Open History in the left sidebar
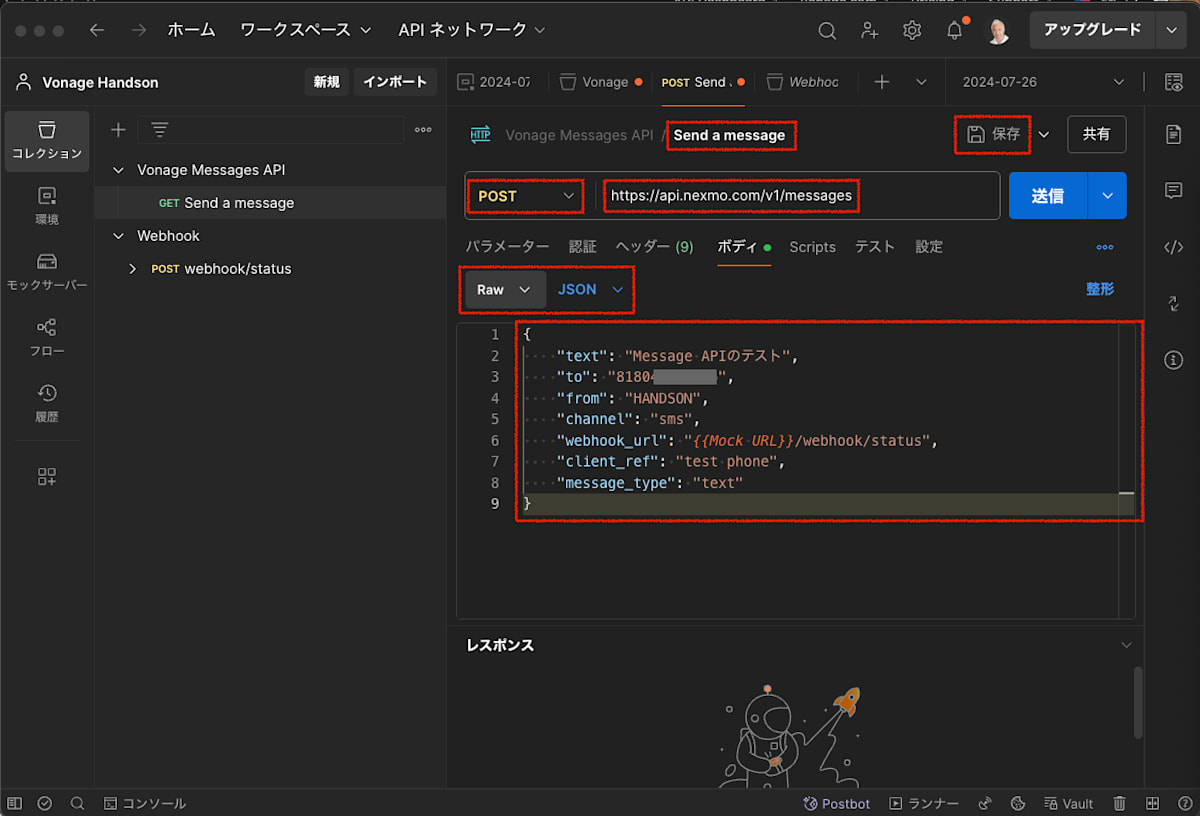This screenshot has width=1200, height=816. (x=47, y=402)
